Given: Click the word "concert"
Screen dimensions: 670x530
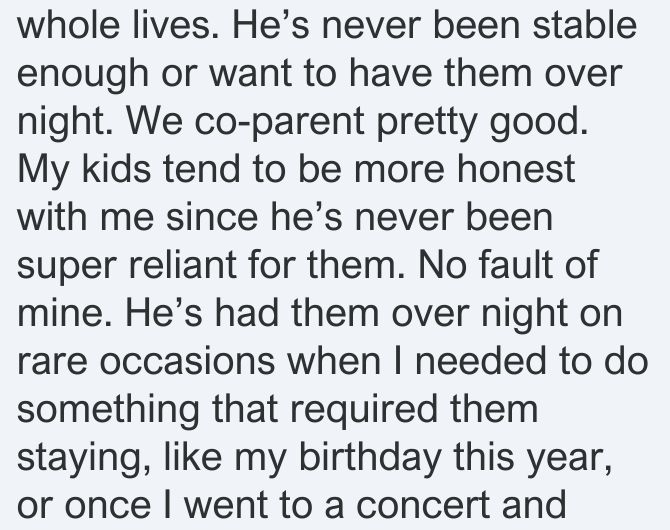Looking at the screenshot, I should point(423,504).
